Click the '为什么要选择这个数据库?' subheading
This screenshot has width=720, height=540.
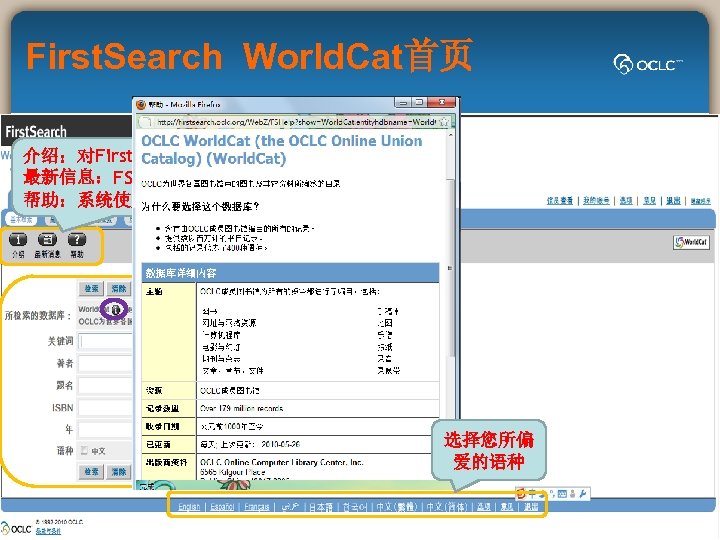200,207
